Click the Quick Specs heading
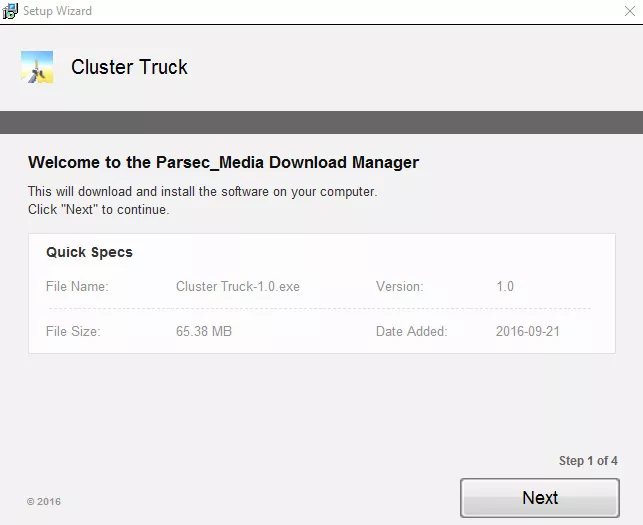Screen dimensions: 643x525 89,252
